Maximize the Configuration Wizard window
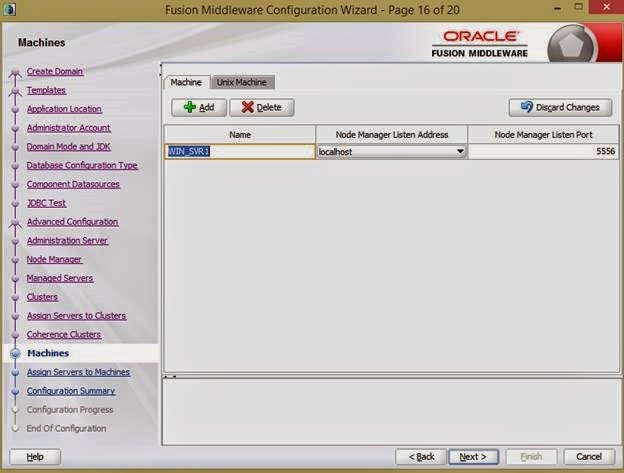Image resolution: width=624 pixels, height=473 pixels. pyautogui.click(x=579, y=7)
